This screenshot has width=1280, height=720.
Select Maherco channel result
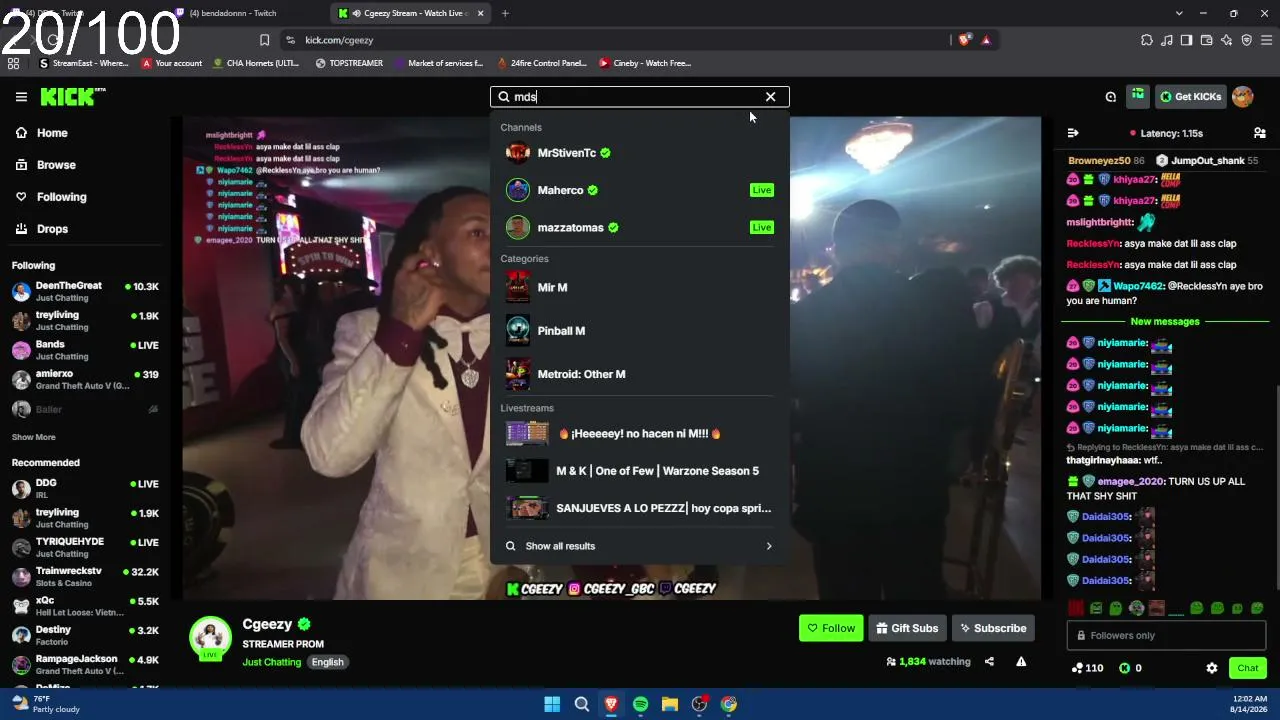point(639,190)
